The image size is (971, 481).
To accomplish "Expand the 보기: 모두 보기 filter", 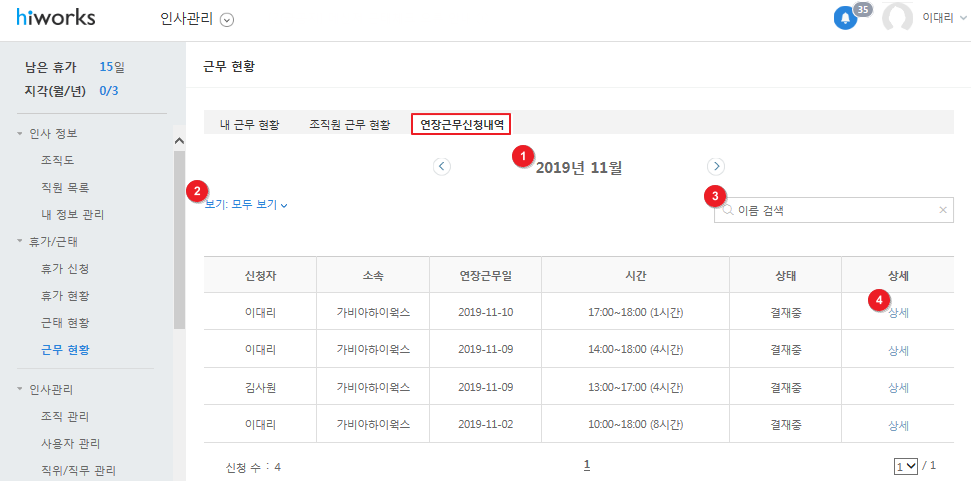I will click(x=246, y=205).
